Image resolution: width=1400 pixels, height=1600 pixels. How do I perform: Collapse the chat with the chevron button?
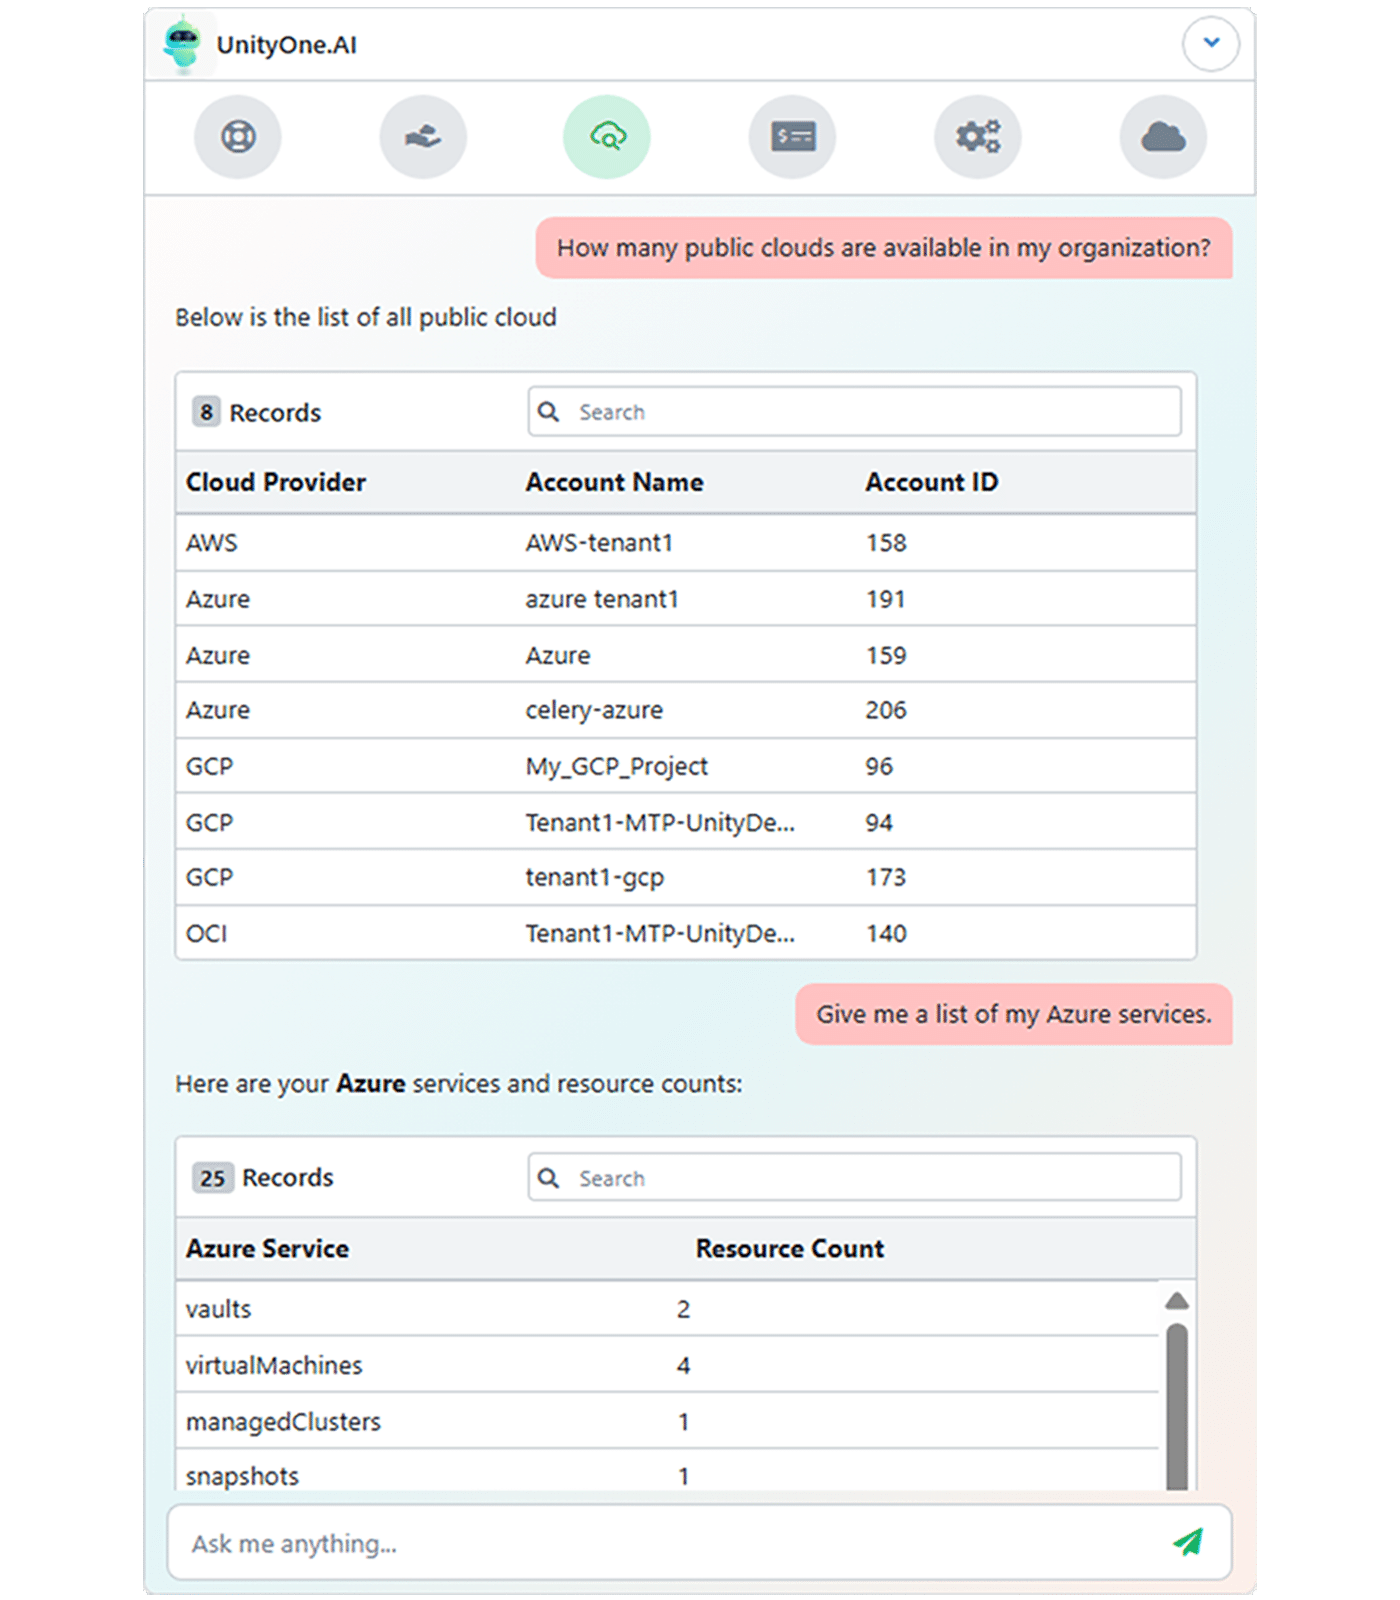click(x=1210, y=43)
